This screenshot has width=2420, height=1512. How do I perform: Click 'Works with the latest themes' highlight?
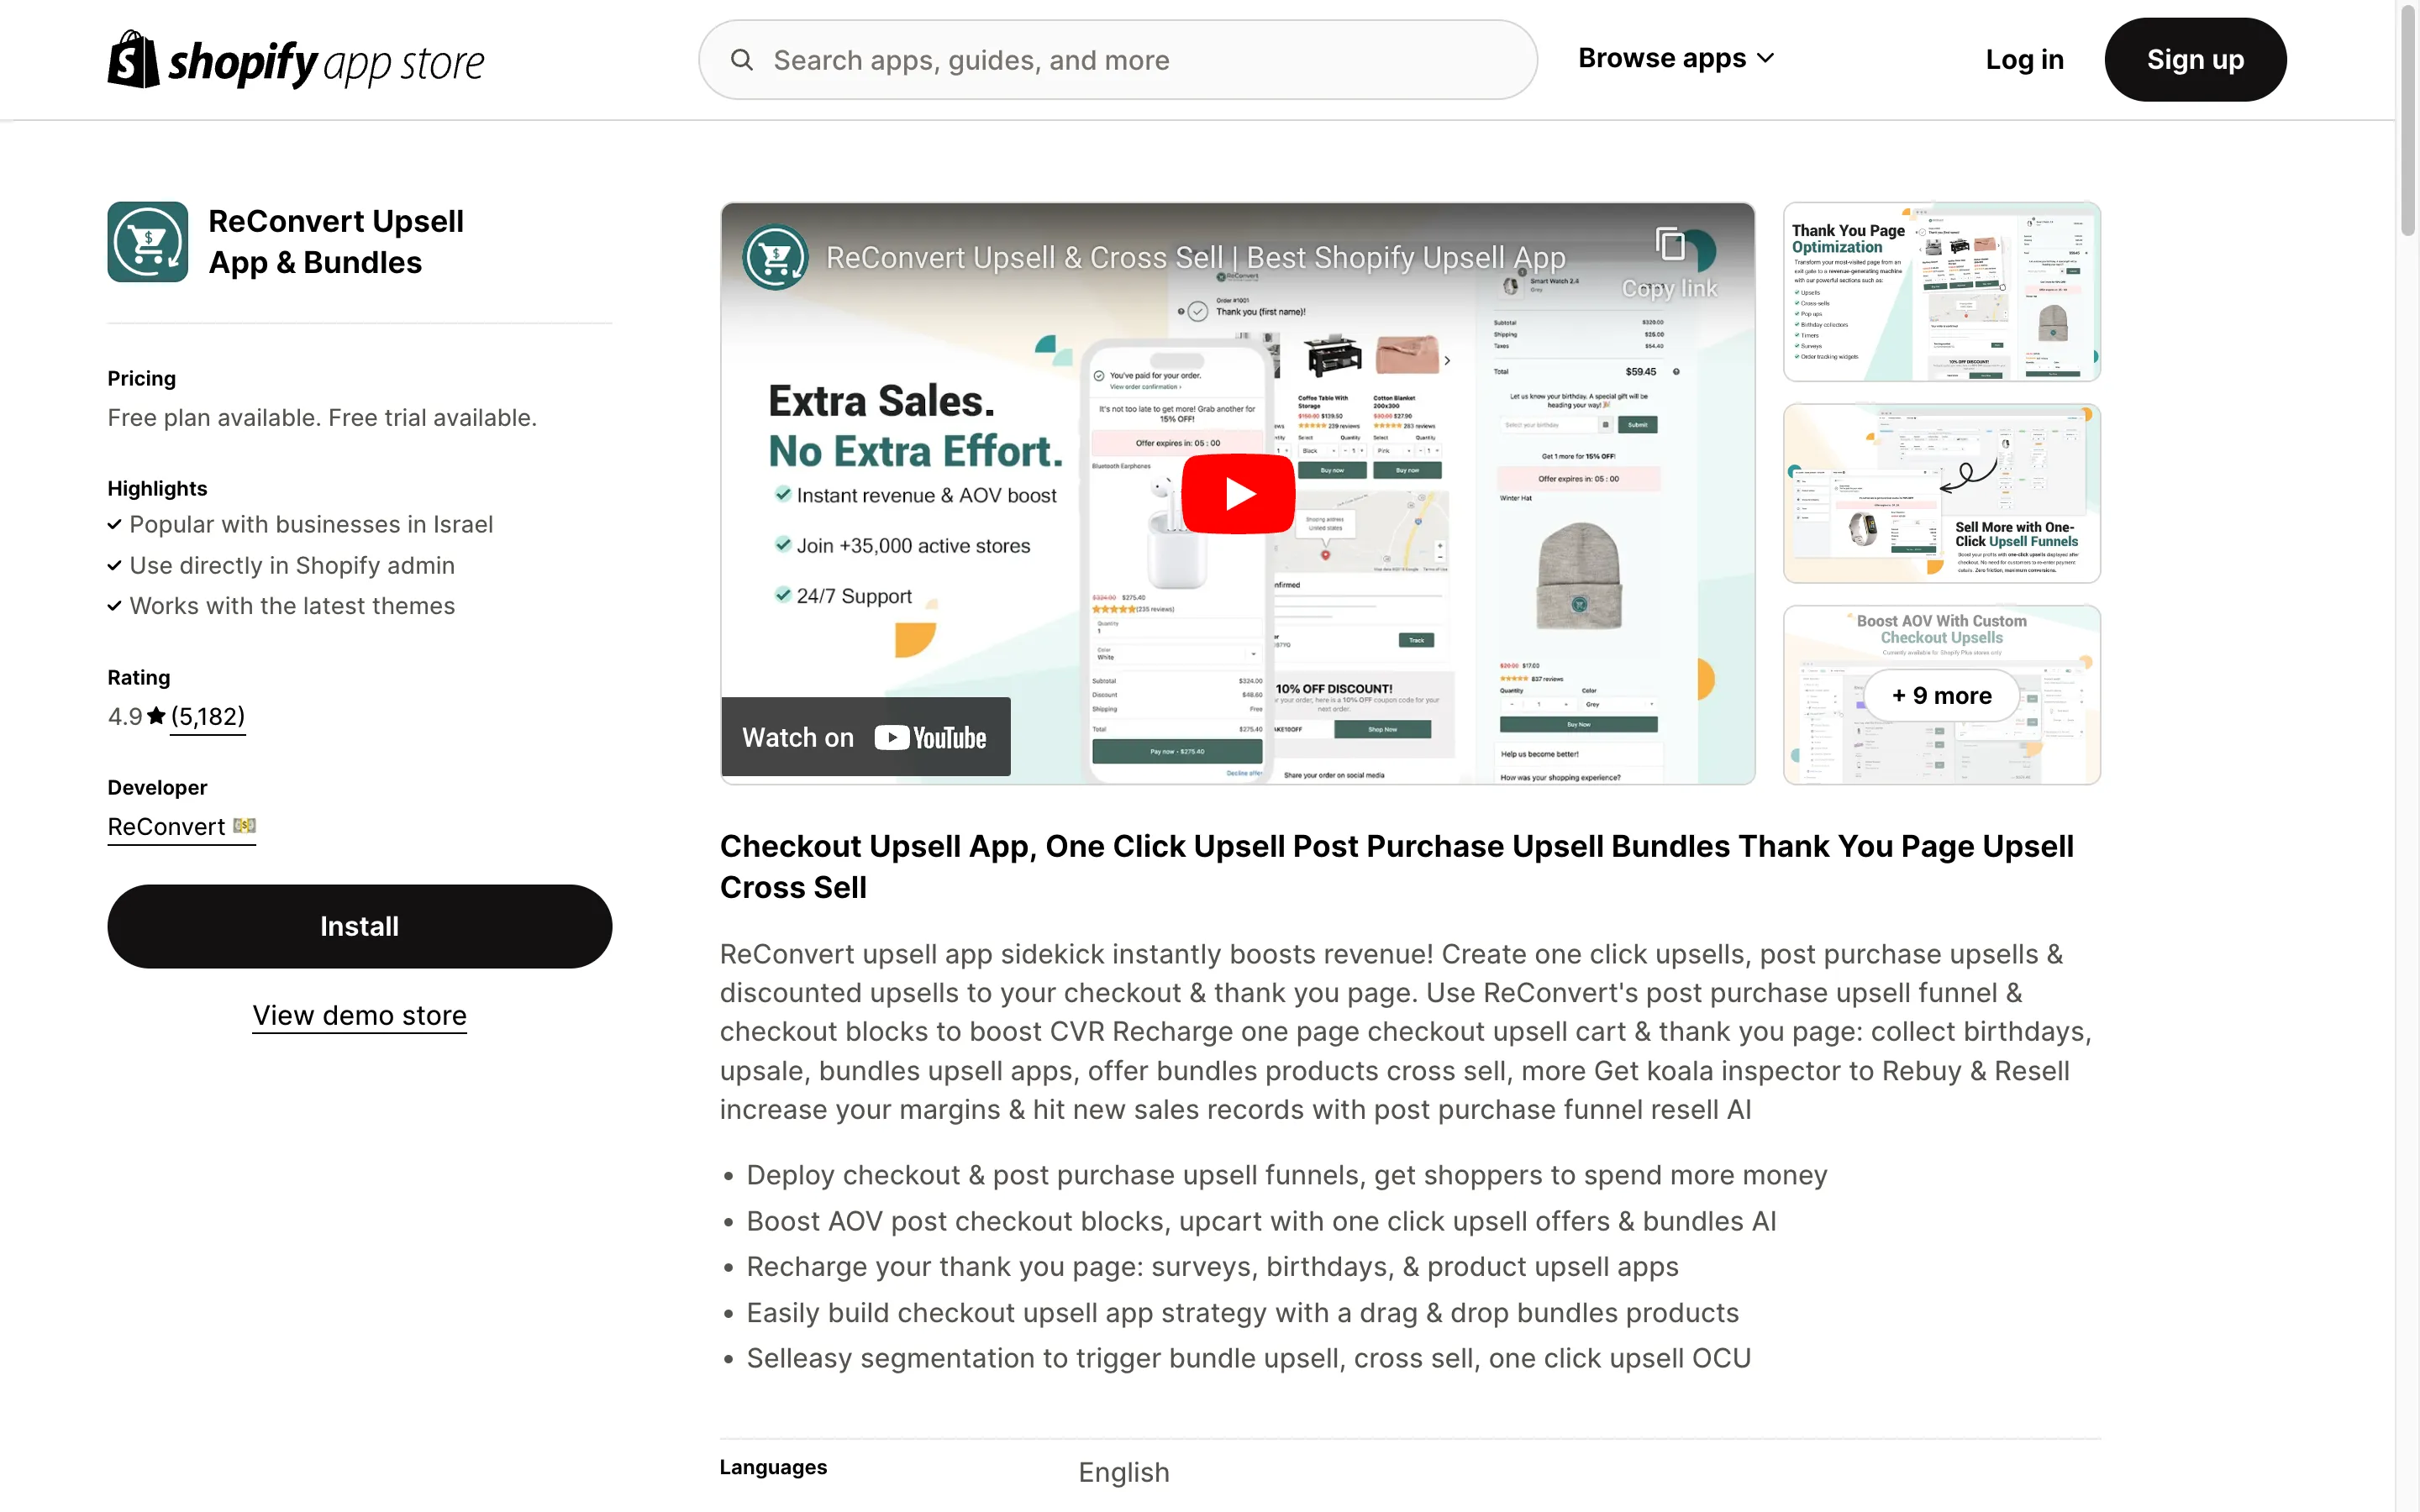292,606
